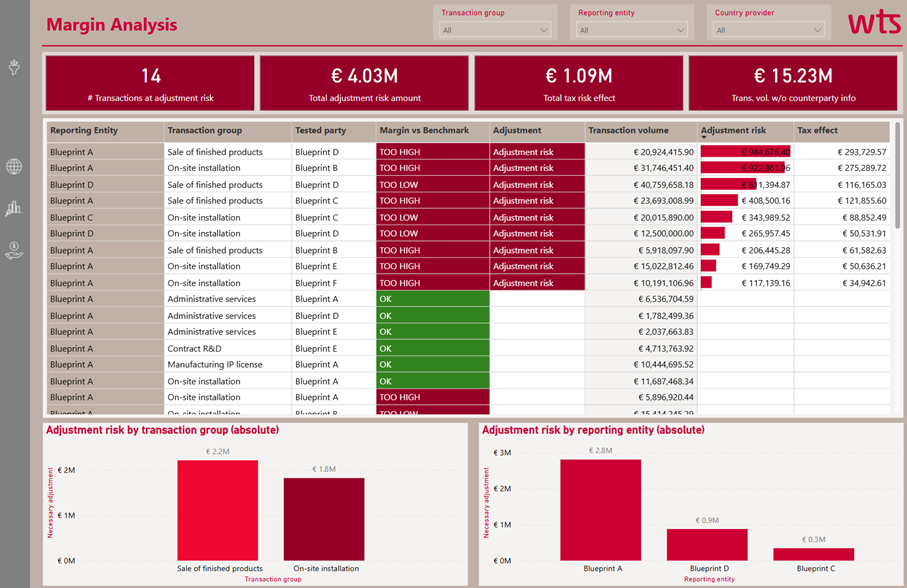Expand the Transaction group dropdown
907x588 pixels.
pyautogui.click(x=495, y=30)
